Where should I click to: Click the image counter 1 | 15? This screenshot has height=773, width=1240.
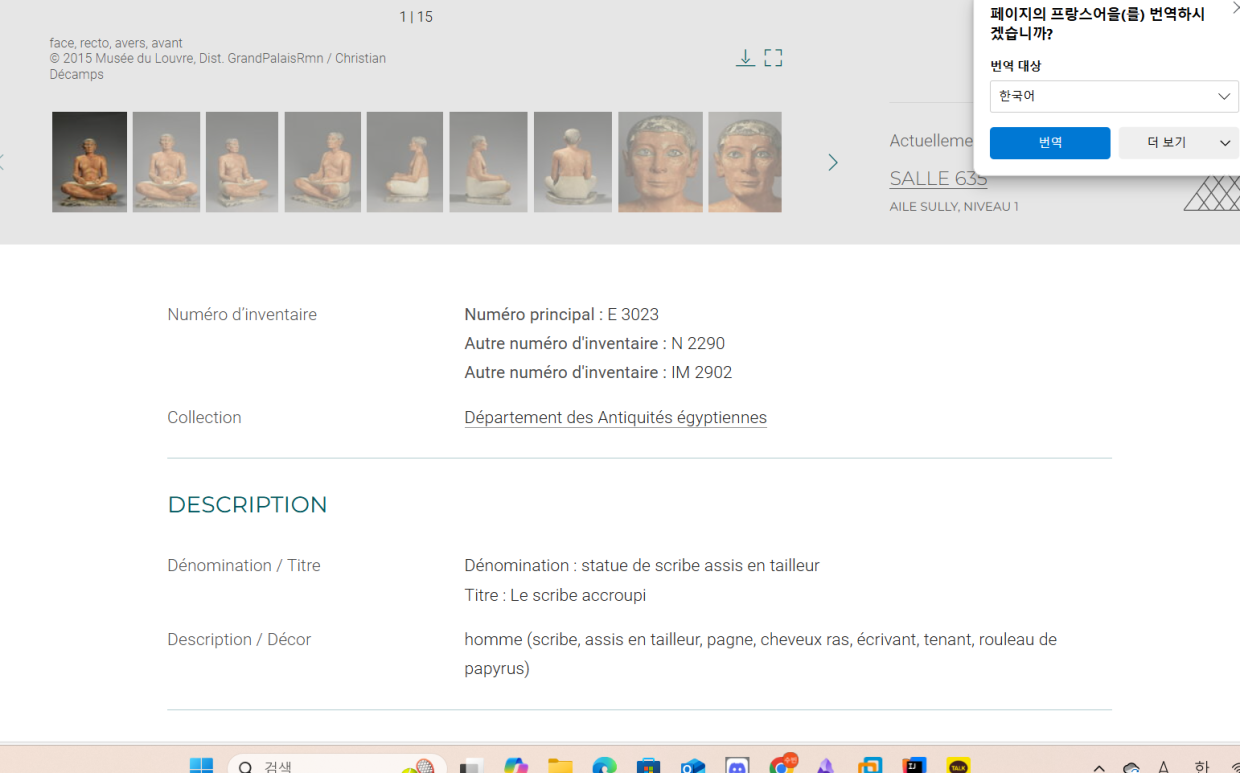(416, 17)
